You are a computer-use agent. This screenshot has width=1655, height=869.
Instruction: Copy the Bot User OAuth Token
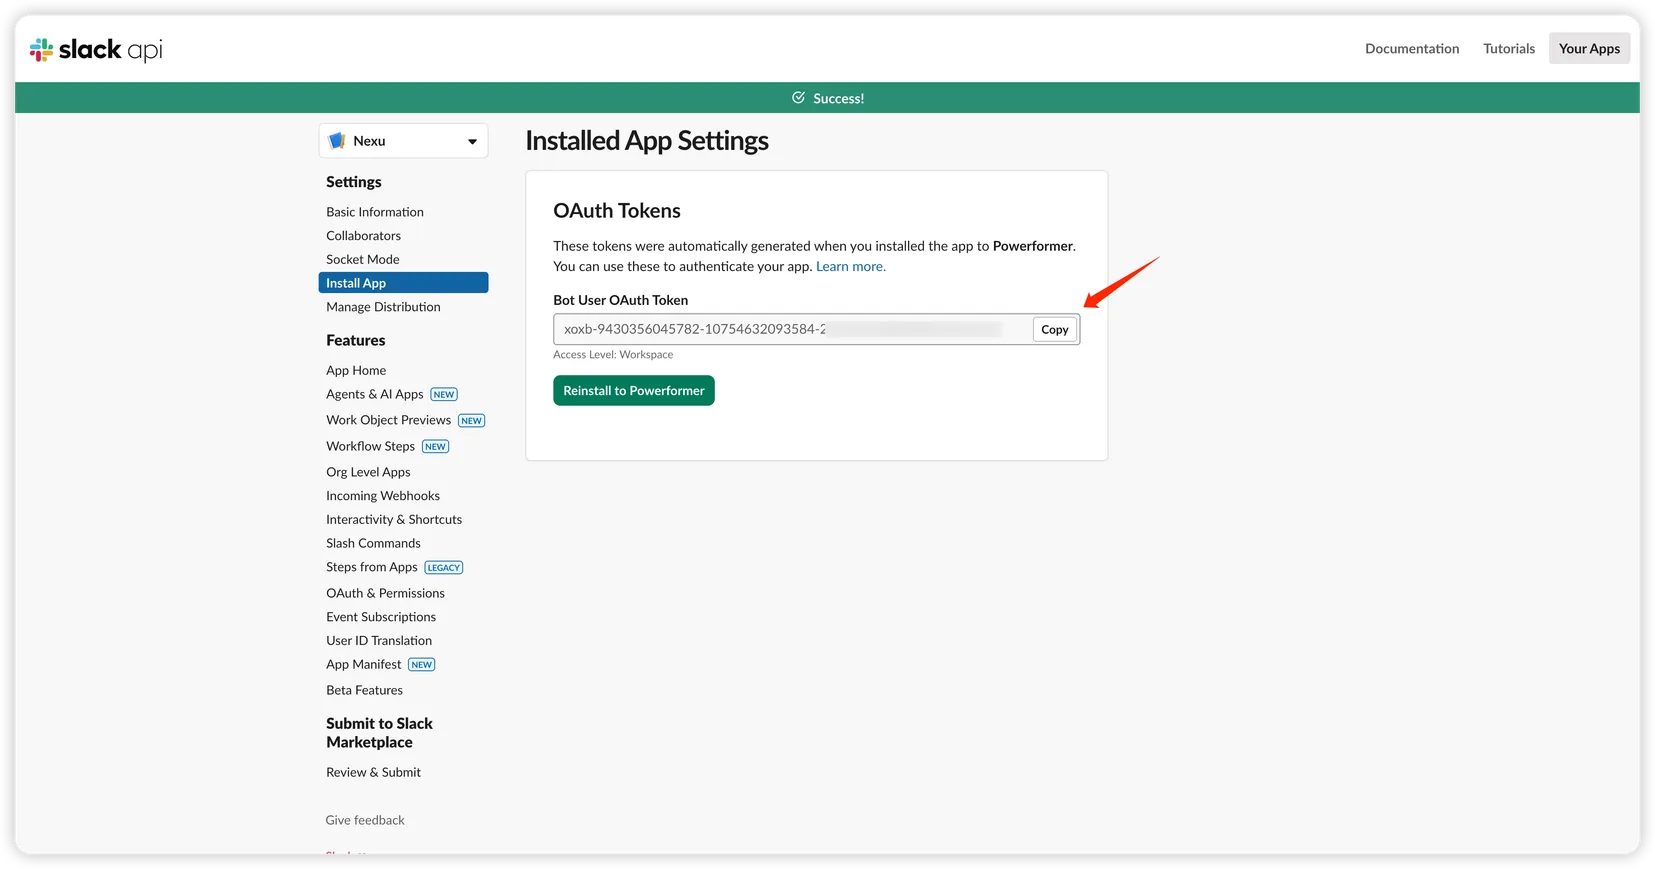[x=1054, y=330]
